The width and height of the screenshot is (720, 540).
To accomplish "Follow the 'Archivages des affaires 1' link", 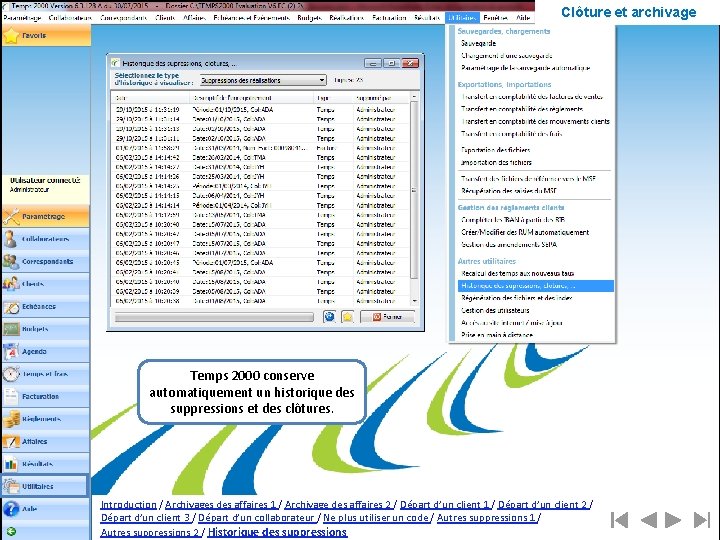I will [220, 505].
